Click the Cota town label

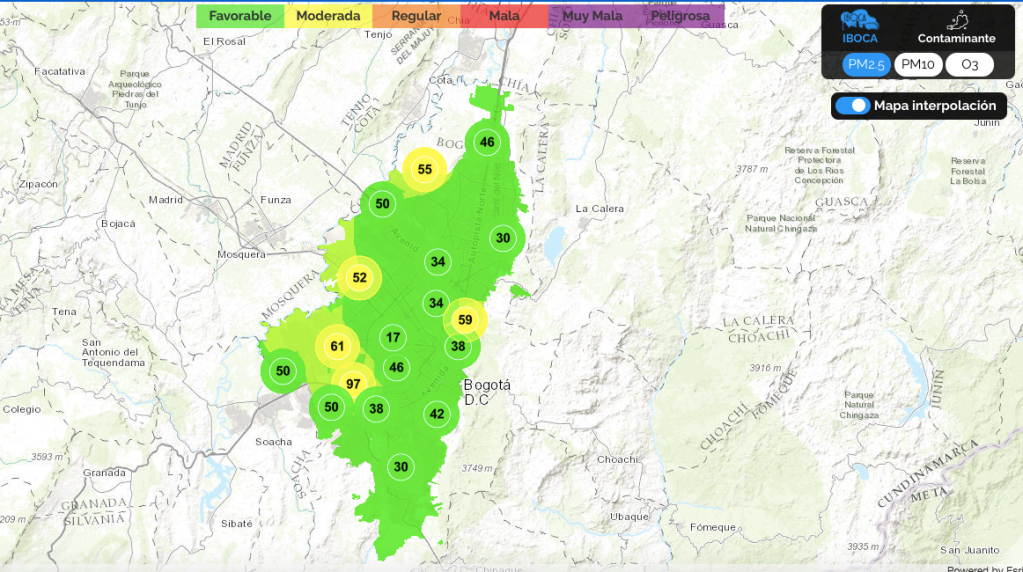440,80
